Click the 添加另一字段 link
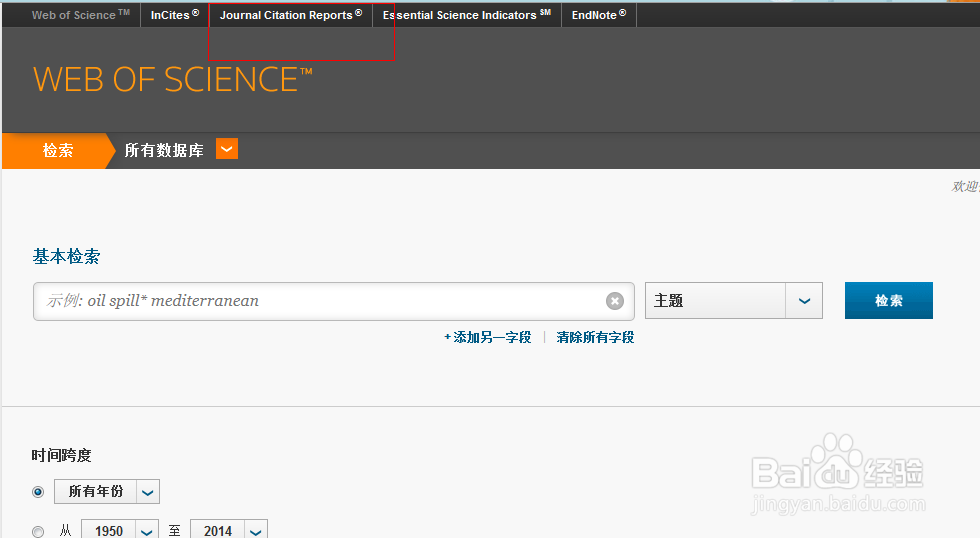This screenshot has width=980, height=538. (488, 337)
